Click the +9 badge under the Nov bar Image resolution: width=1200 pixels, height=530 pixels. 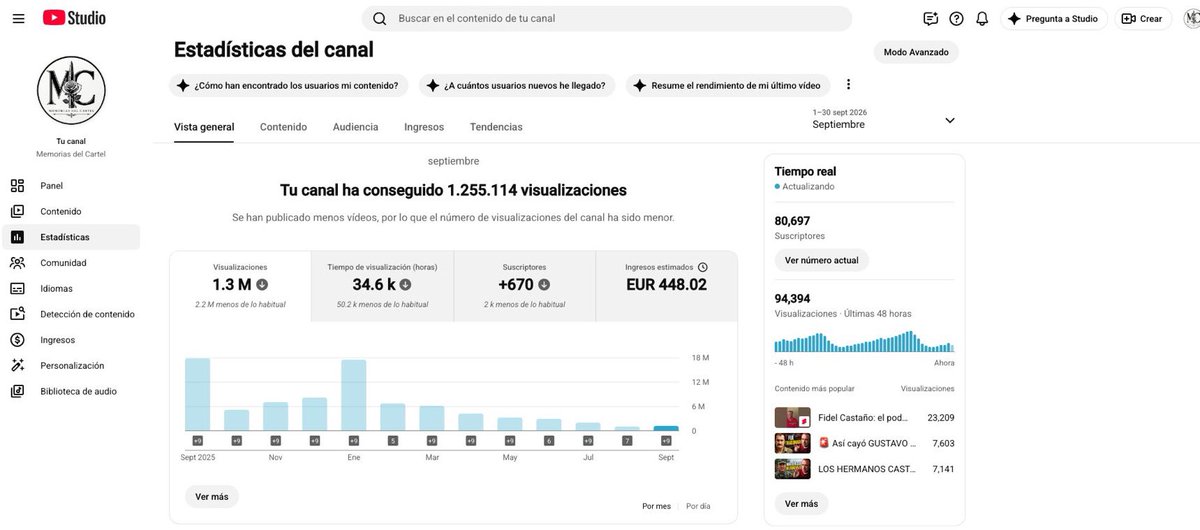(276, 440)
